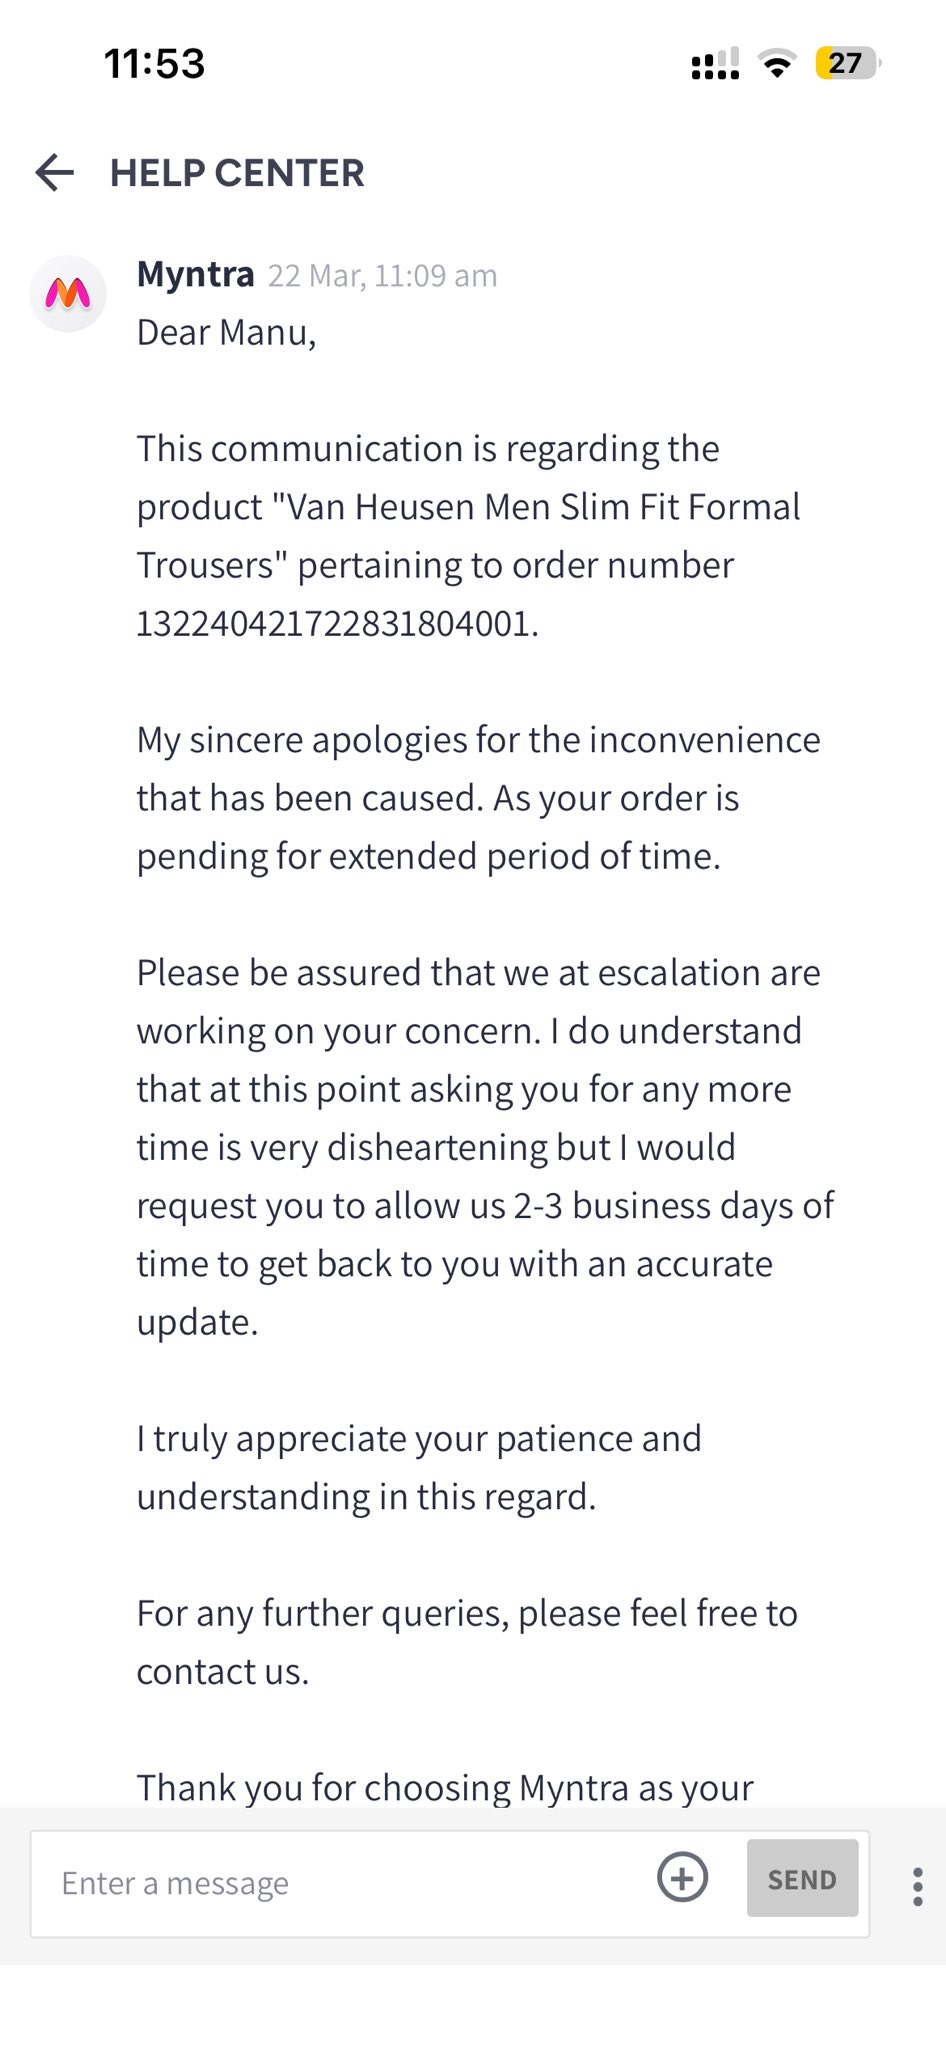Tap the appreciate your patience paragraph

click(x=419, y=1467)
